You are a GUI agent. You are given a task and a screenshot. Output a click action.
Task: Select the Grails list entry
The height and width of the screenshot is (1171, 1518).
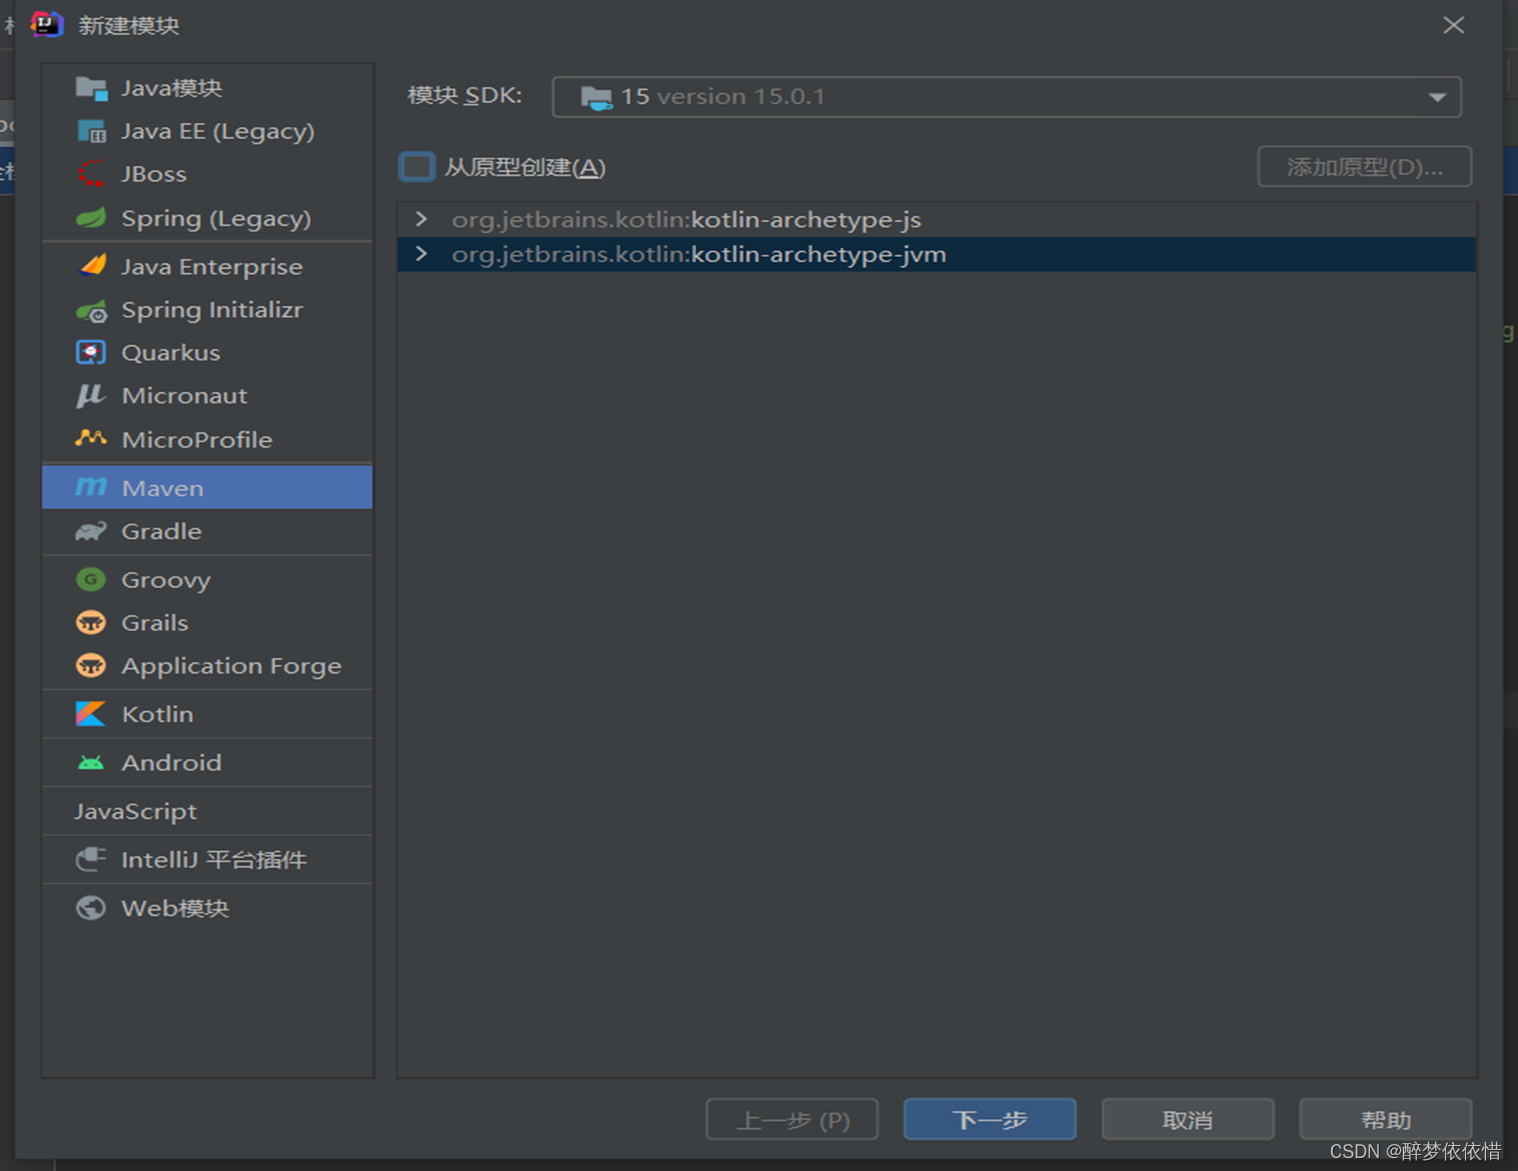pos(208,623)
